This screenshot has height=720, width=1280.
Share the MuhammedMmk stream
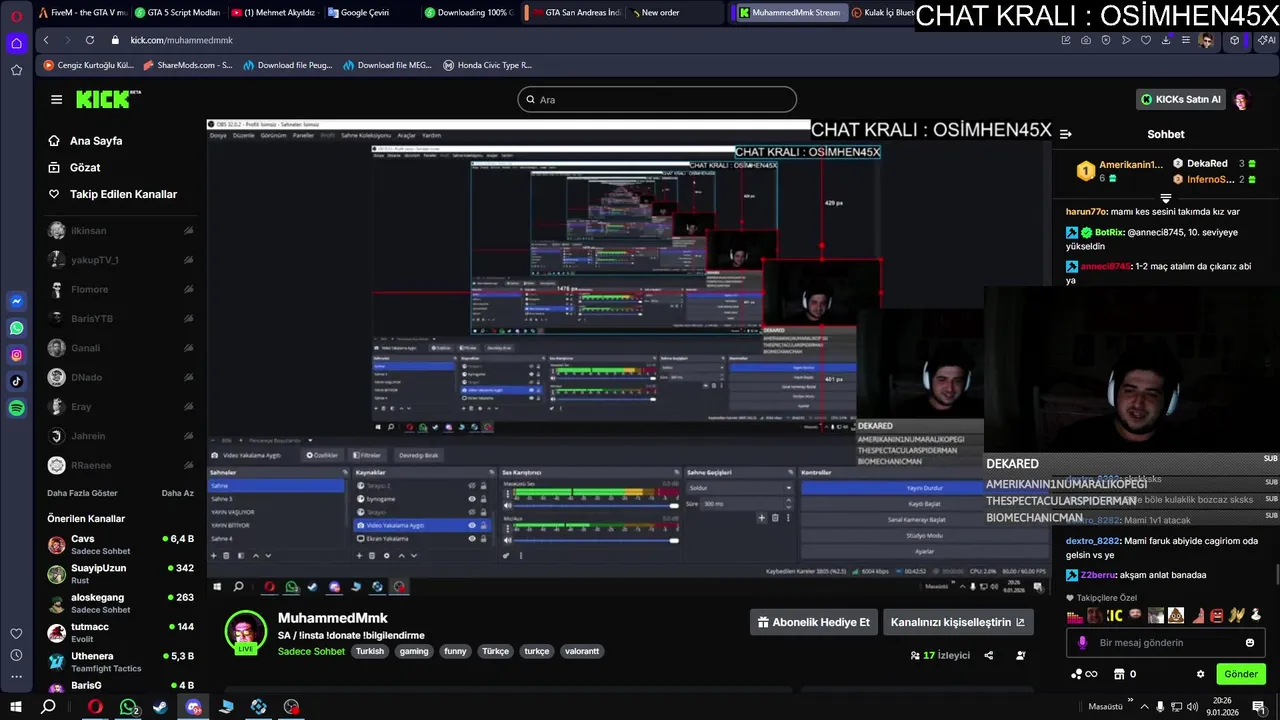[989, 656]
